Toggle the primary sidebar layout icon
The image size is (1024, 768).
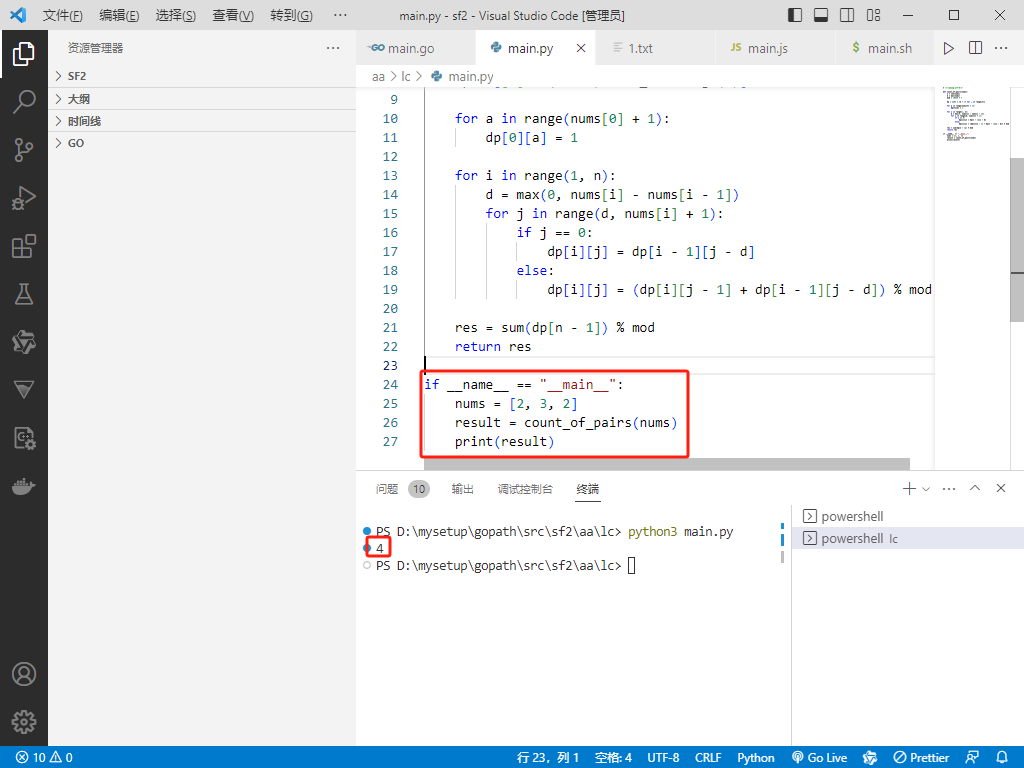[795, 15]
